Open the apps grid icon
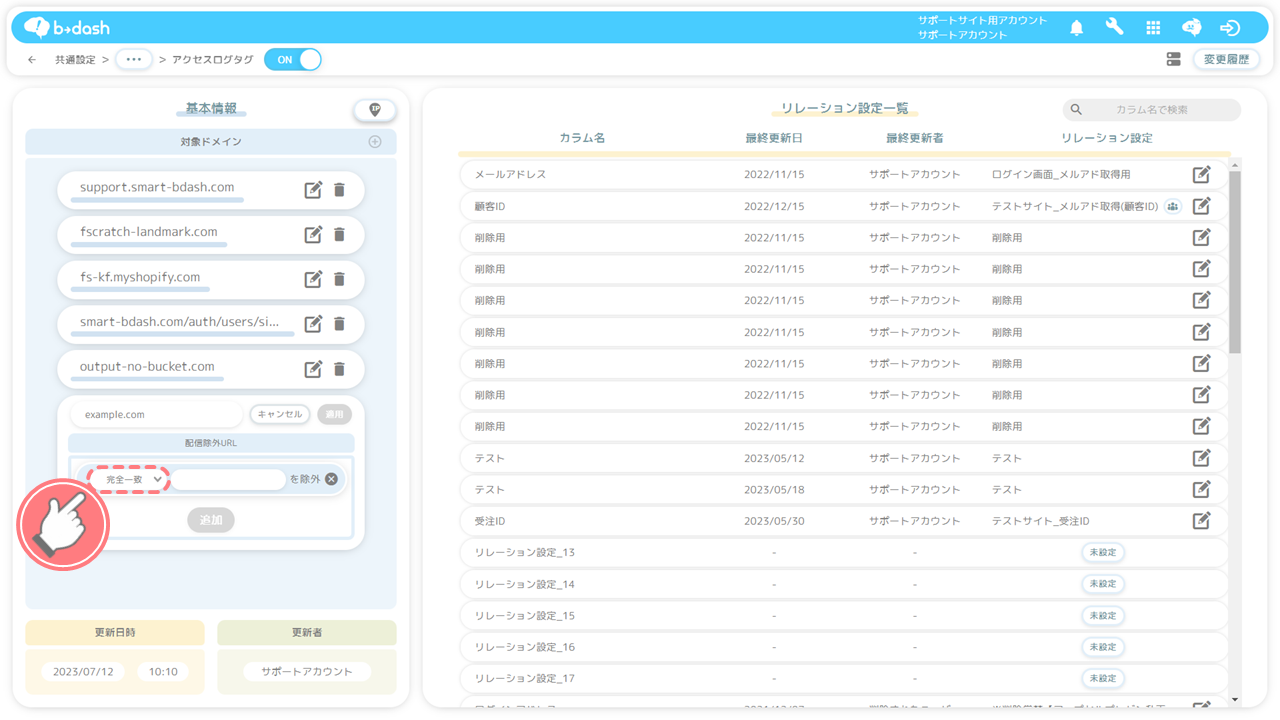The height and width of the screenshot is (720, 1280). click(x=1153, y=28)
